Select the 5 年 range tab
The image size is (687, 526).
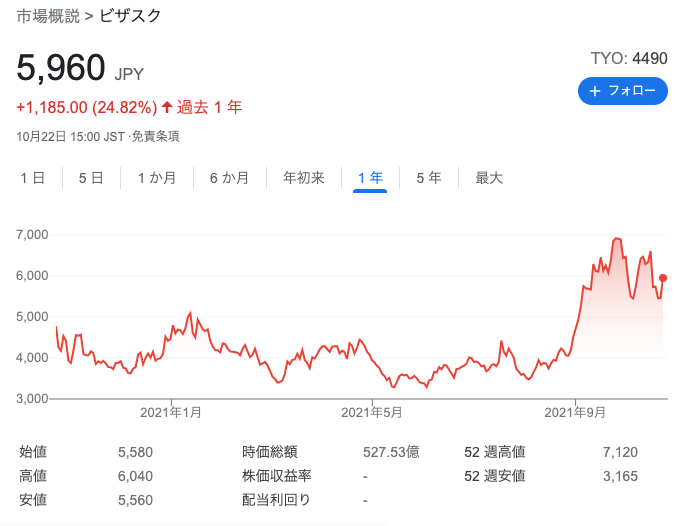click(x=429, y=178)
